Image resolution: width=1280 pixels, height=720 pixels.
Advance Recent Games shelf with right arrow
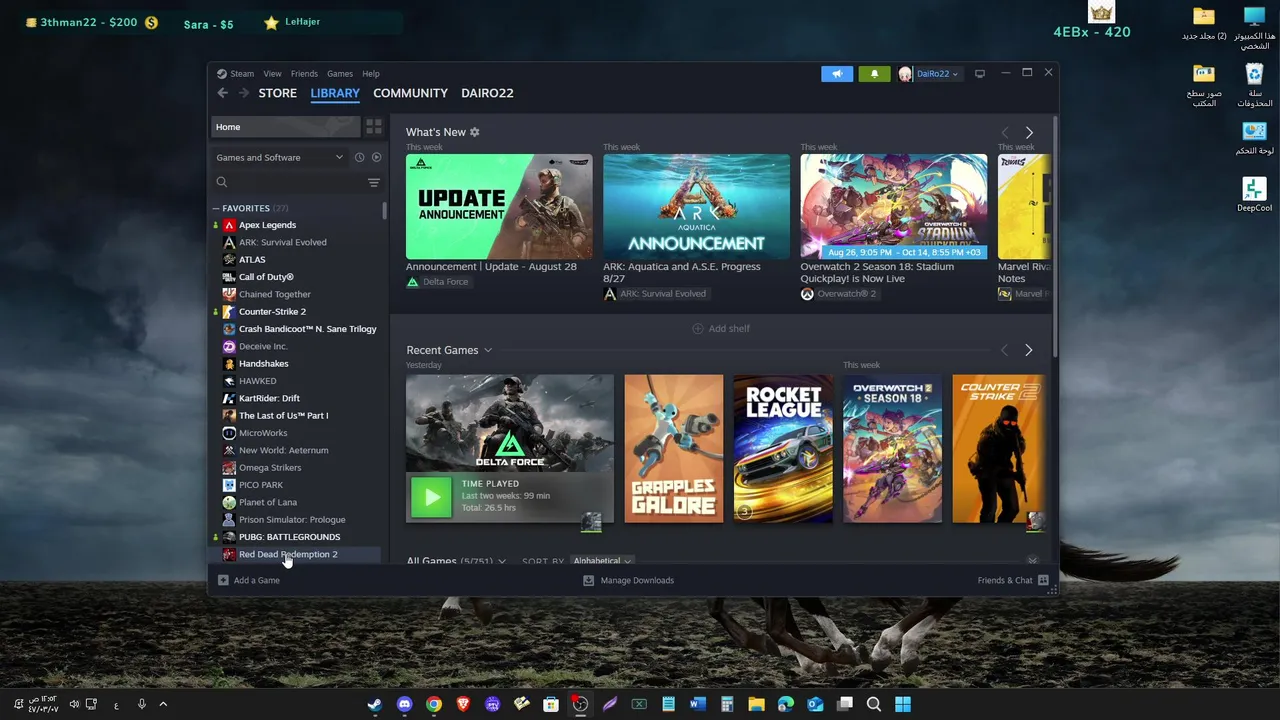(1028, 350)
